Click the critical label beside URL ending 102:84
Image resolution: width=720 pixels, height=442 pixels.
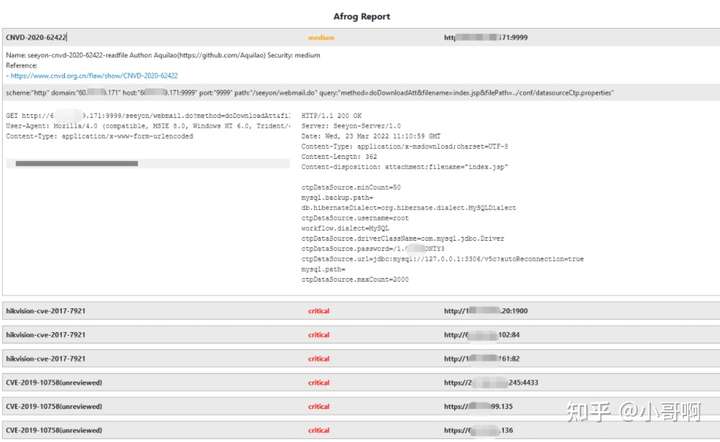319,335
